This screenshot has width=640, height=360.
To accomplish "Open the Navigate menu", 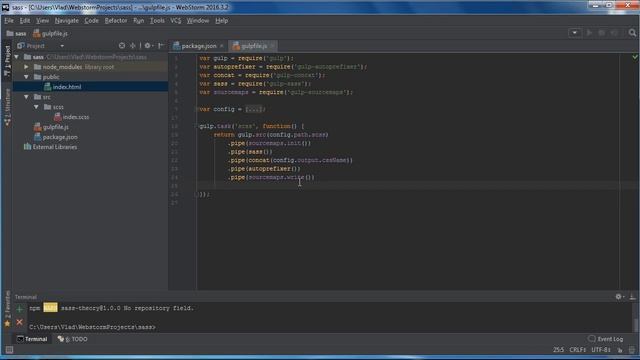I will (67, 20).
